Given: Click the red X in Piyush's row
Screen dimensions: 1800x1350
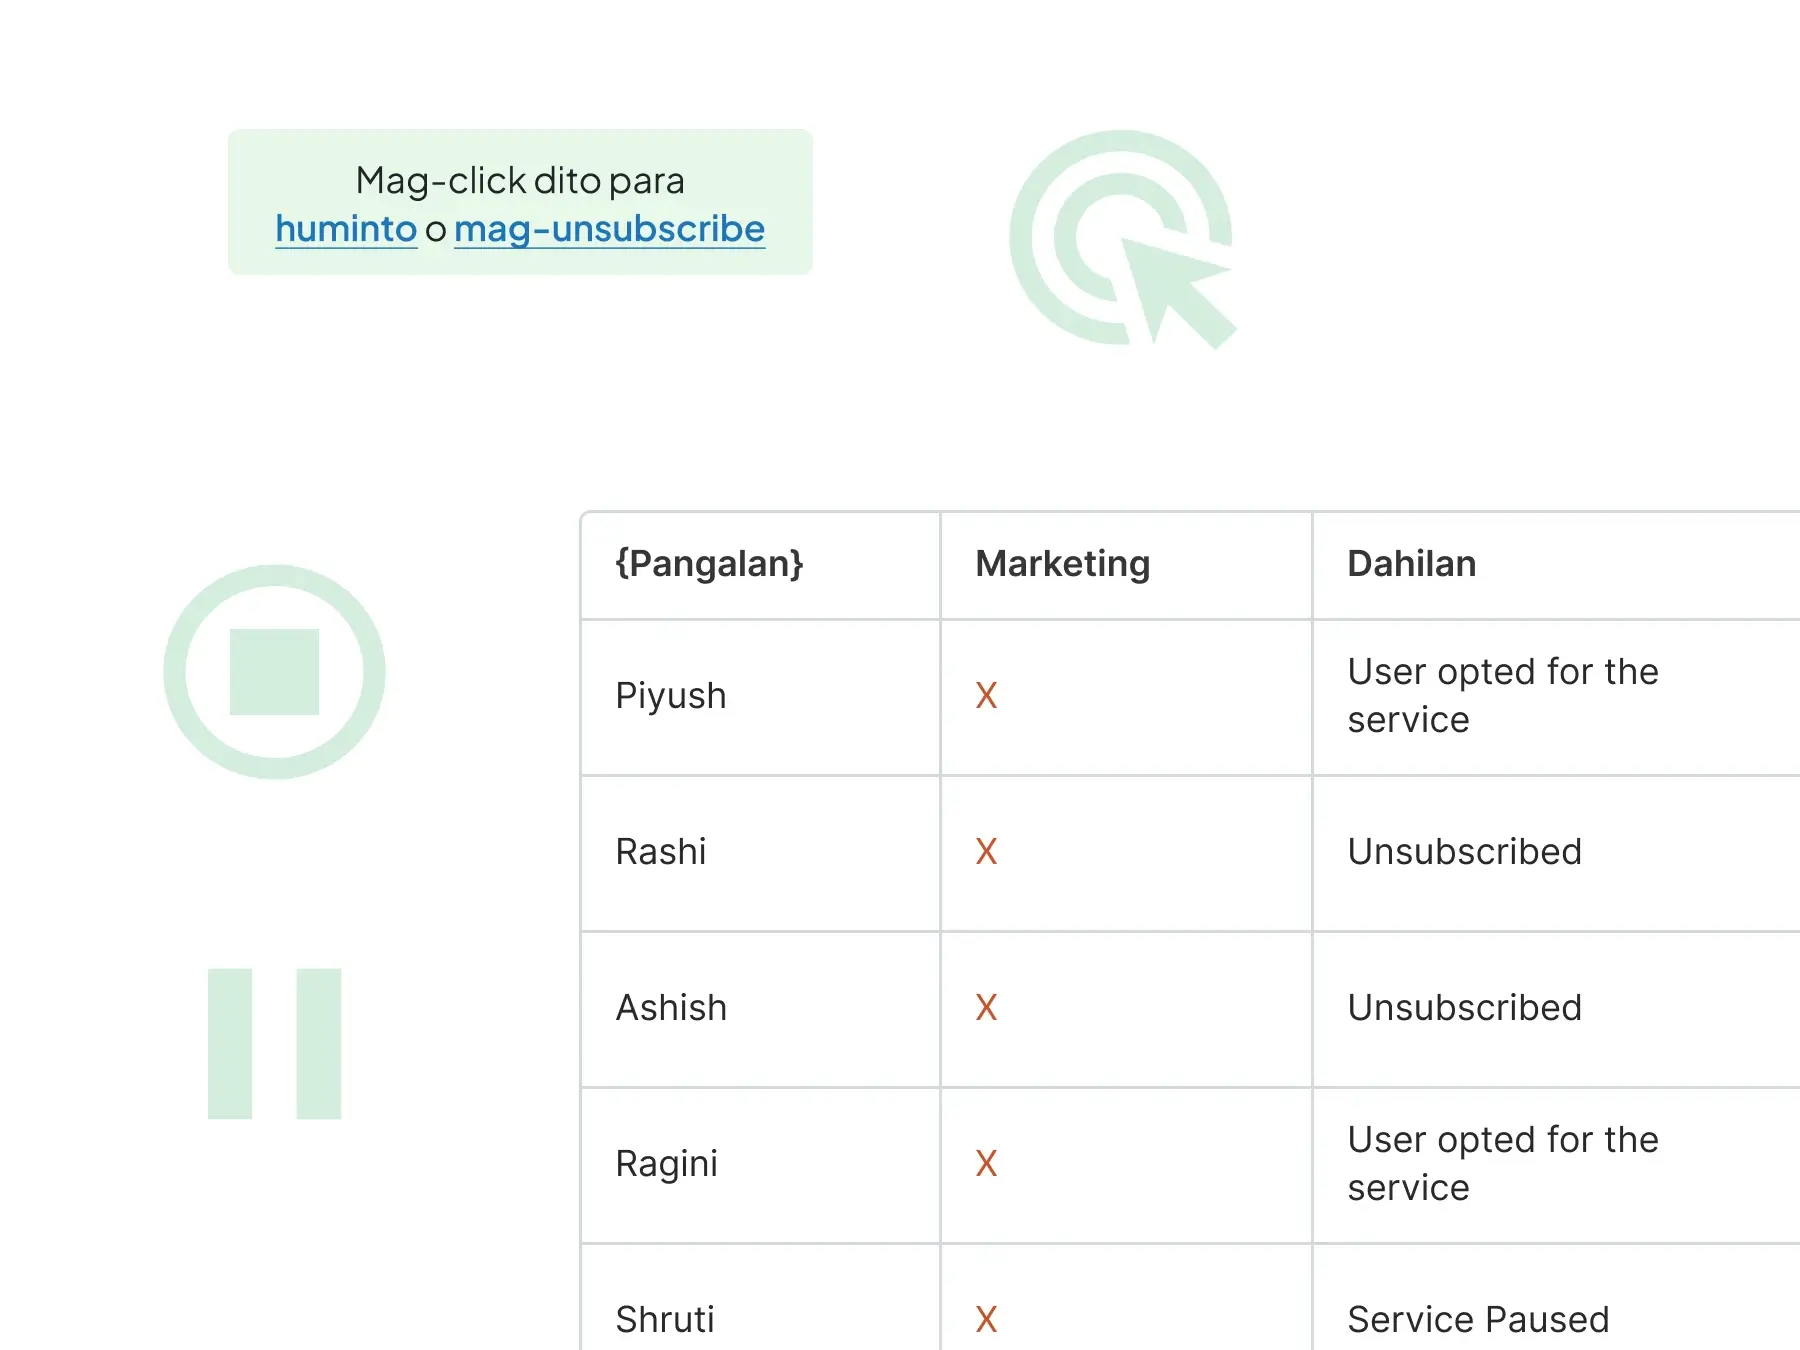Looking at the screenshot, I should [986, 696].
